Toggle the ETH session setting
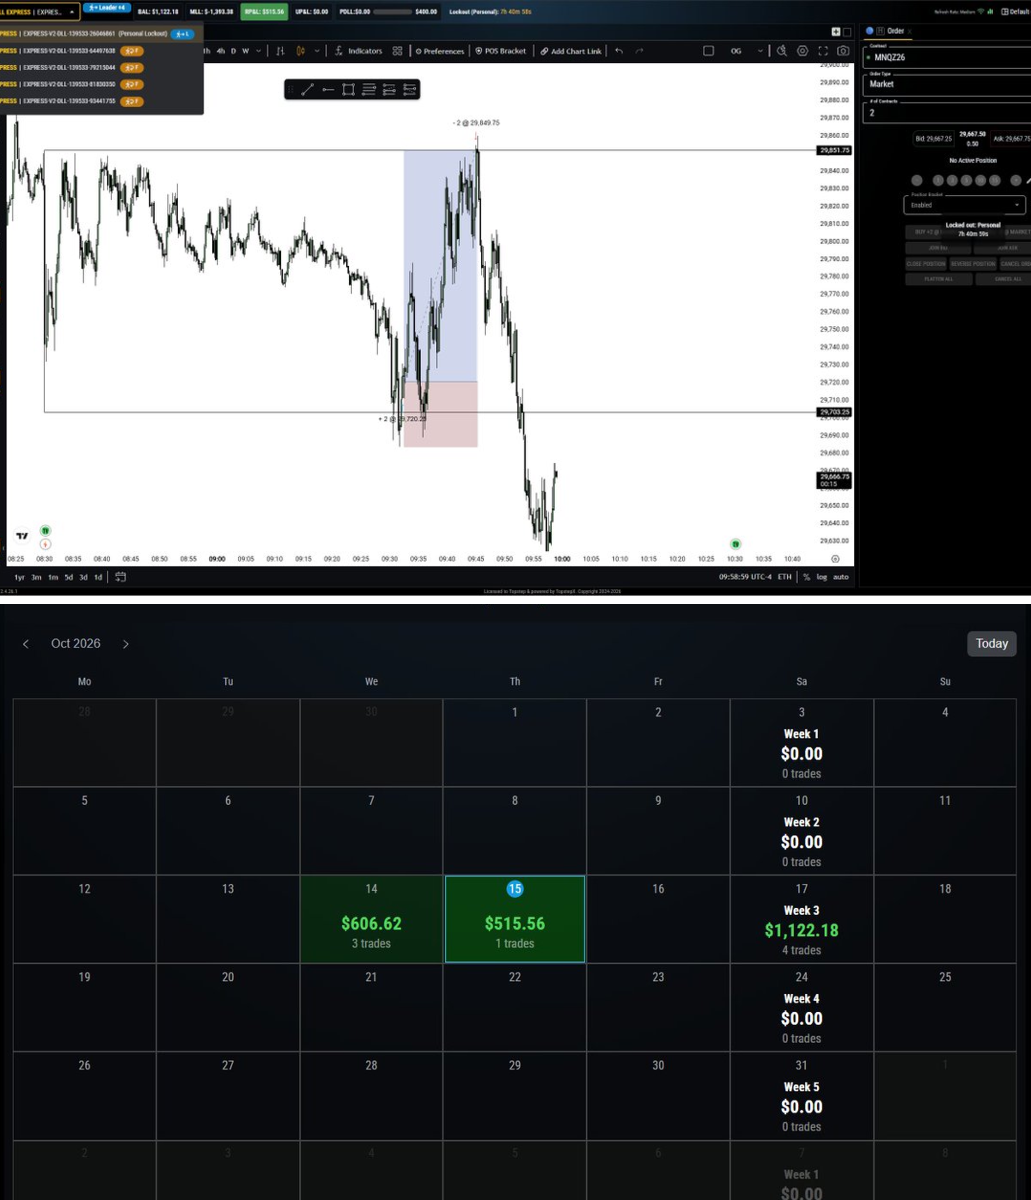Viewport: 1031px width, 1200px height. click(785, 577)
